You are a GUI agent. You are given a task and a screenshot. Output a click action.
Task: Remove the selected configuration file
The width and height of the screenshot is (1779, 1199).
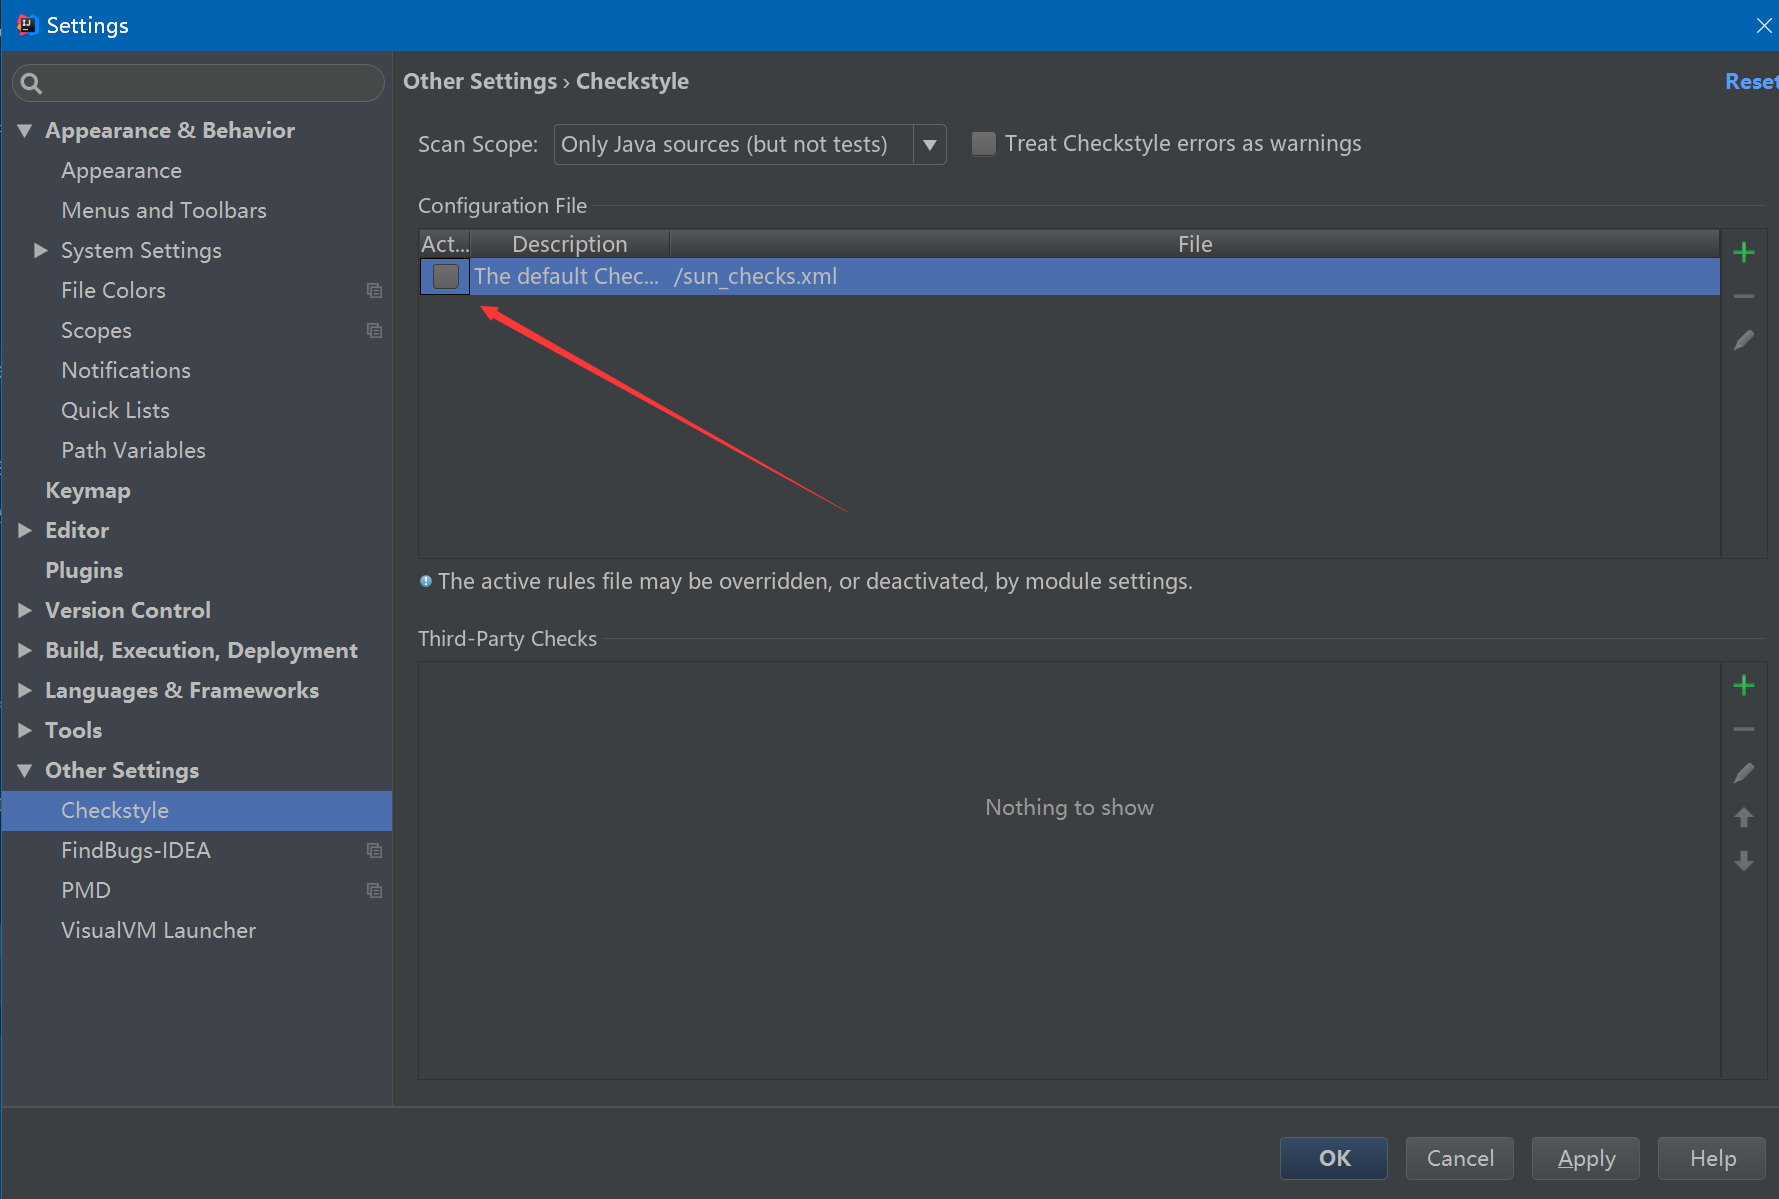click(x=1744, y=296)
